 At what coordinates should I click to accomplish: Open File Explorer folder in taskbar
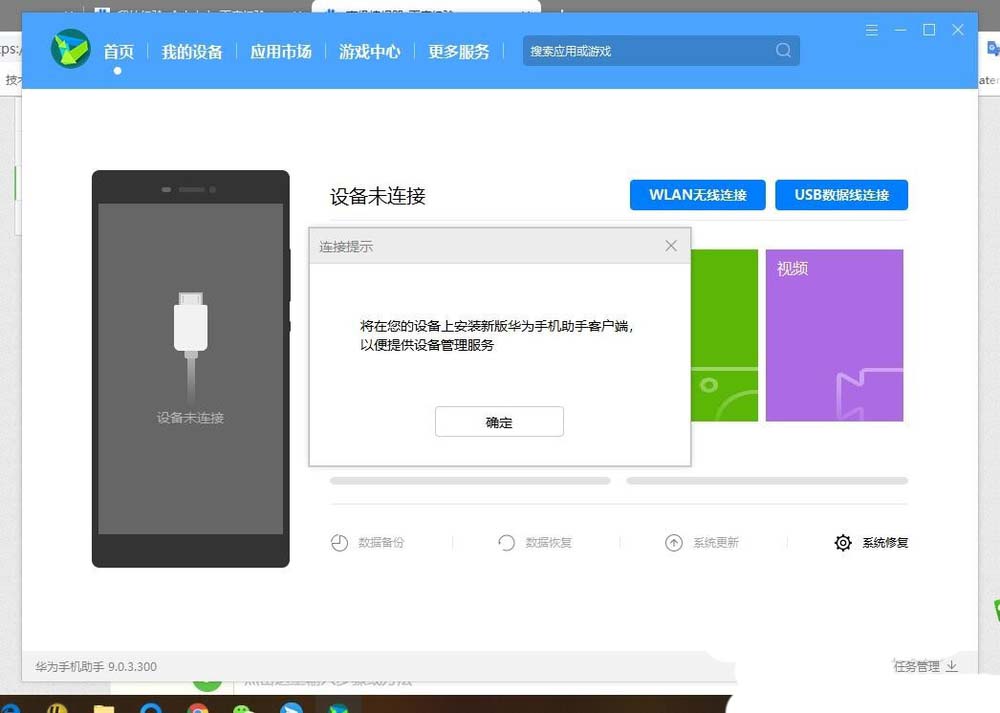[104, 708]
